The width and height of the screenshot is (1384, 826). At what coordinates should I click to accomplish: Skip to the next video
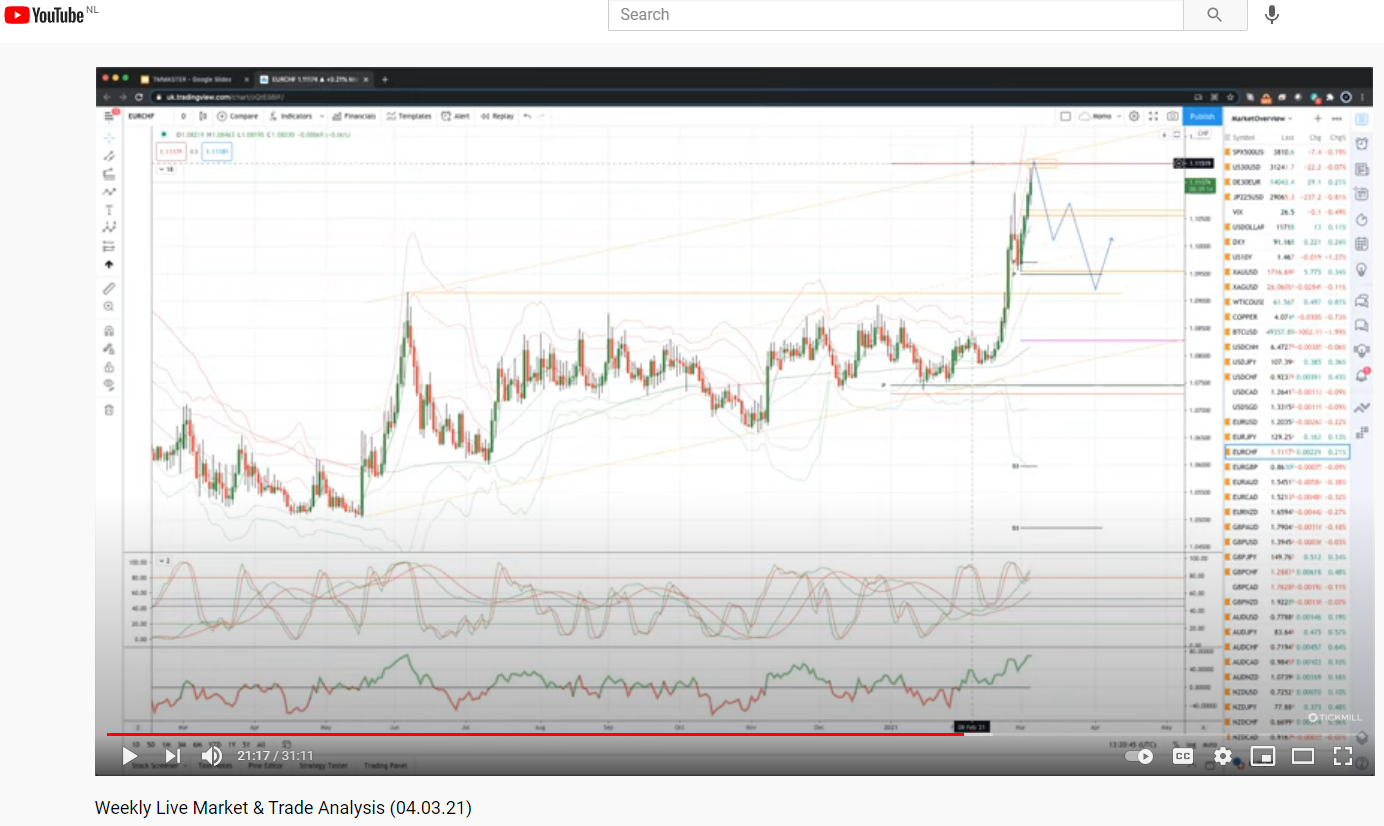172,756
